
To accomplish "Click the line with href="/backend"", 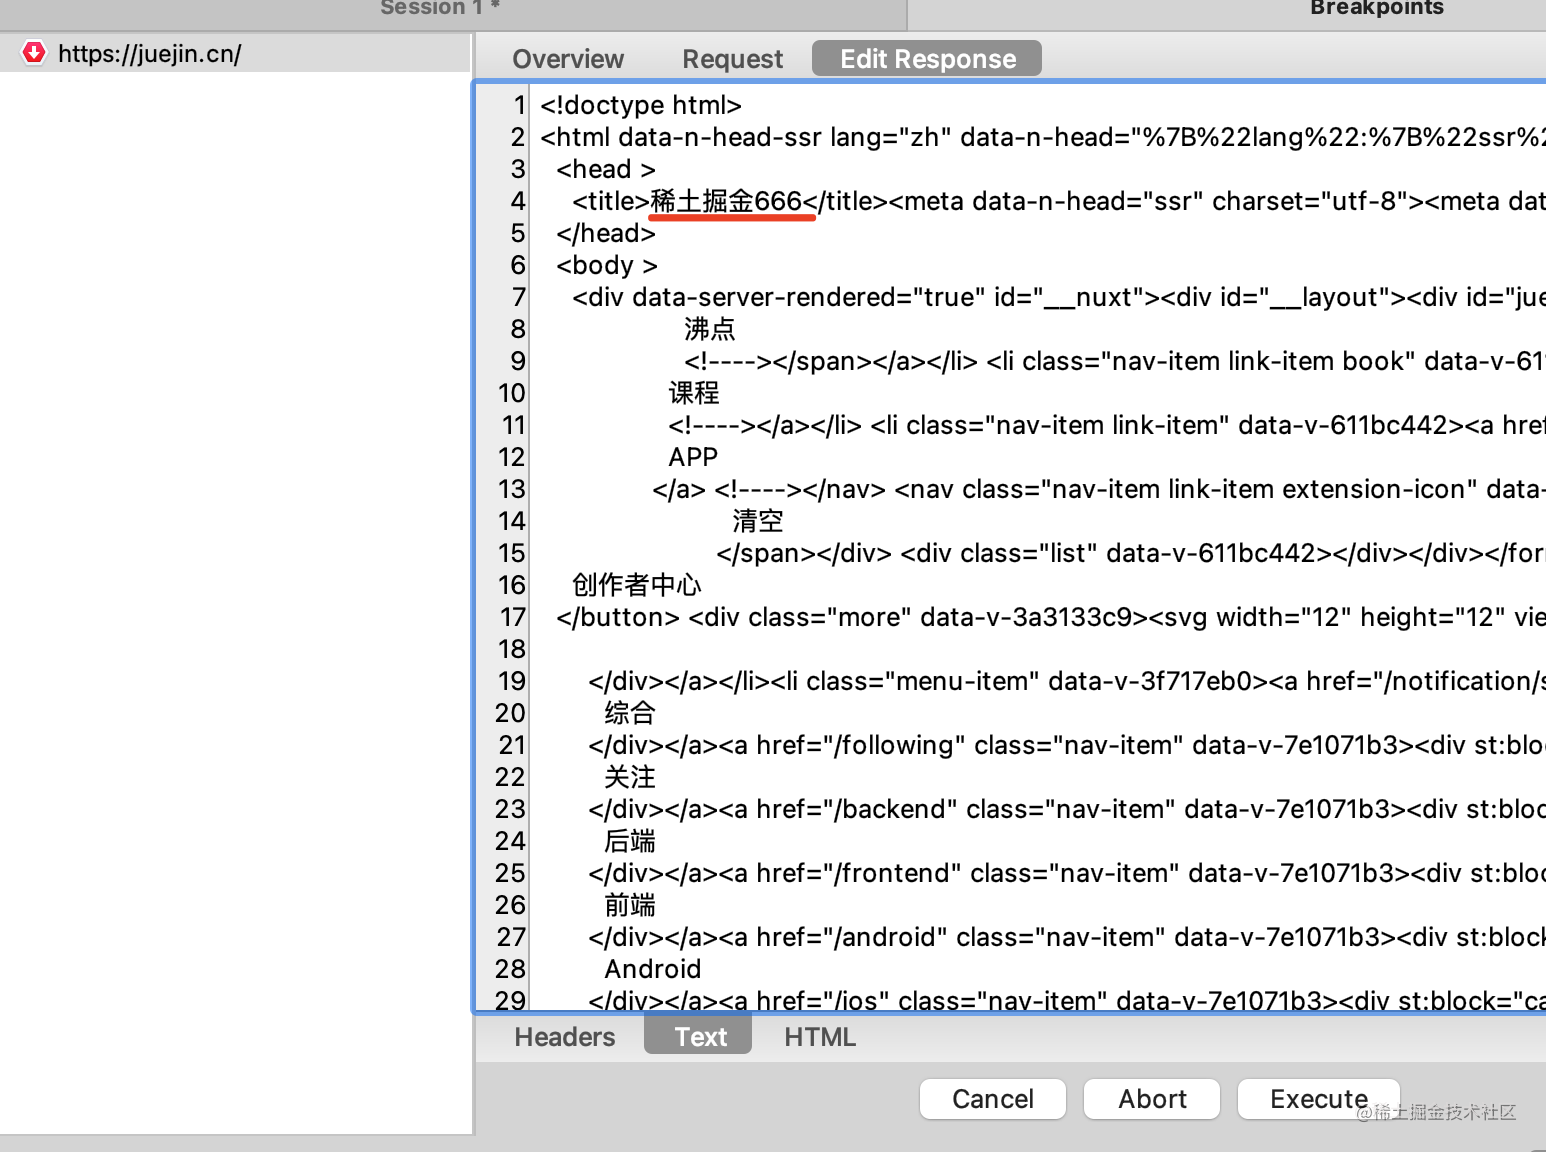I will [1067, 809].
